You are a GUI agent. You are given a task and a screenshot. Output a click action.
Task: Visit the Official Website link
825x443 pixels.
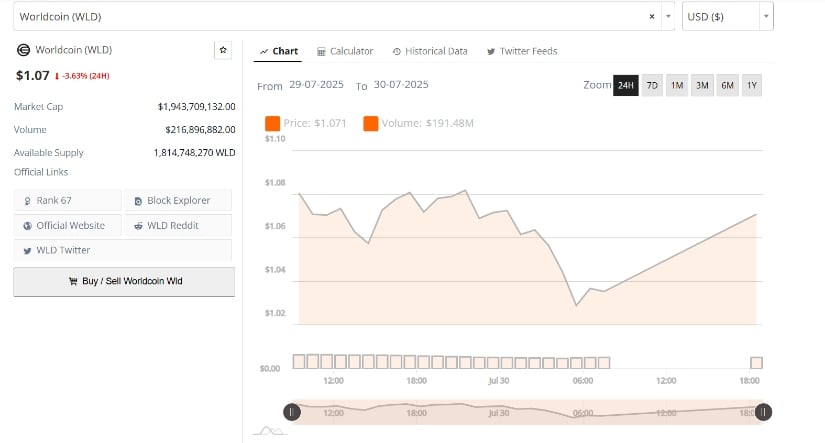point(67,225)
